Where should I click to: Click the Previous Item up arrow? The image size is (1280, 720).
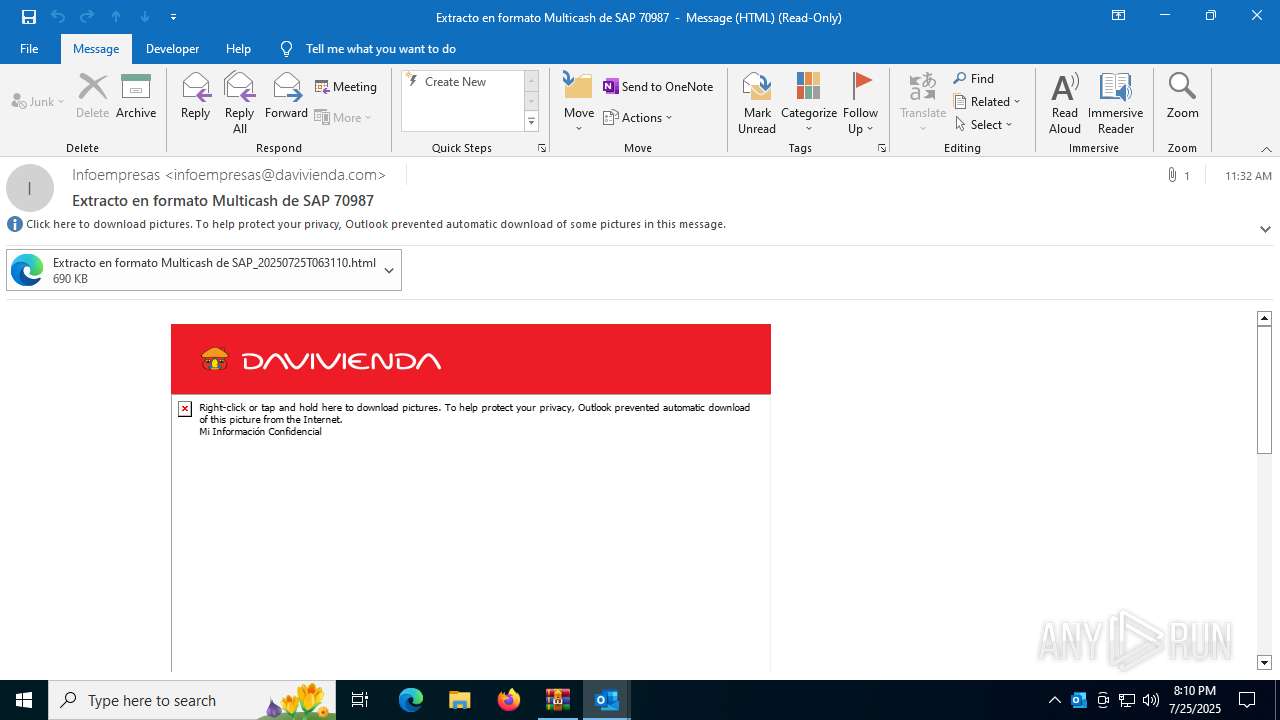(116, 17)
